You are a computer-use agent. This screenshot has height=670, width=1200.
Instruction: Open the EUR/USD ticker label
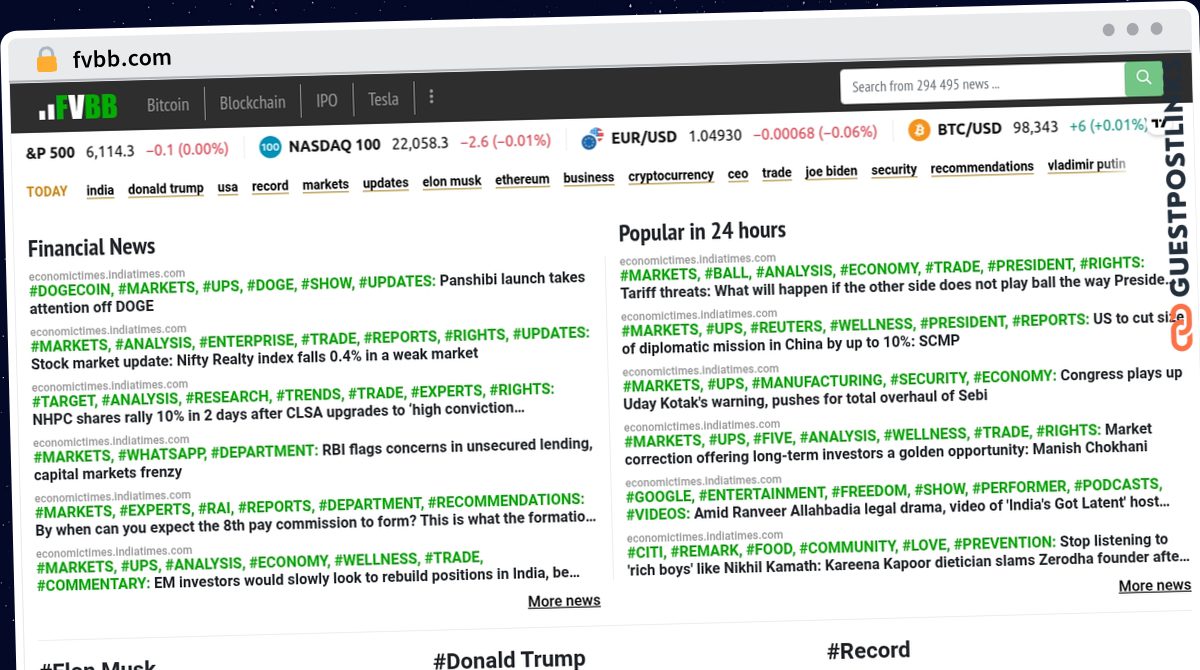[x=644, y=136]
